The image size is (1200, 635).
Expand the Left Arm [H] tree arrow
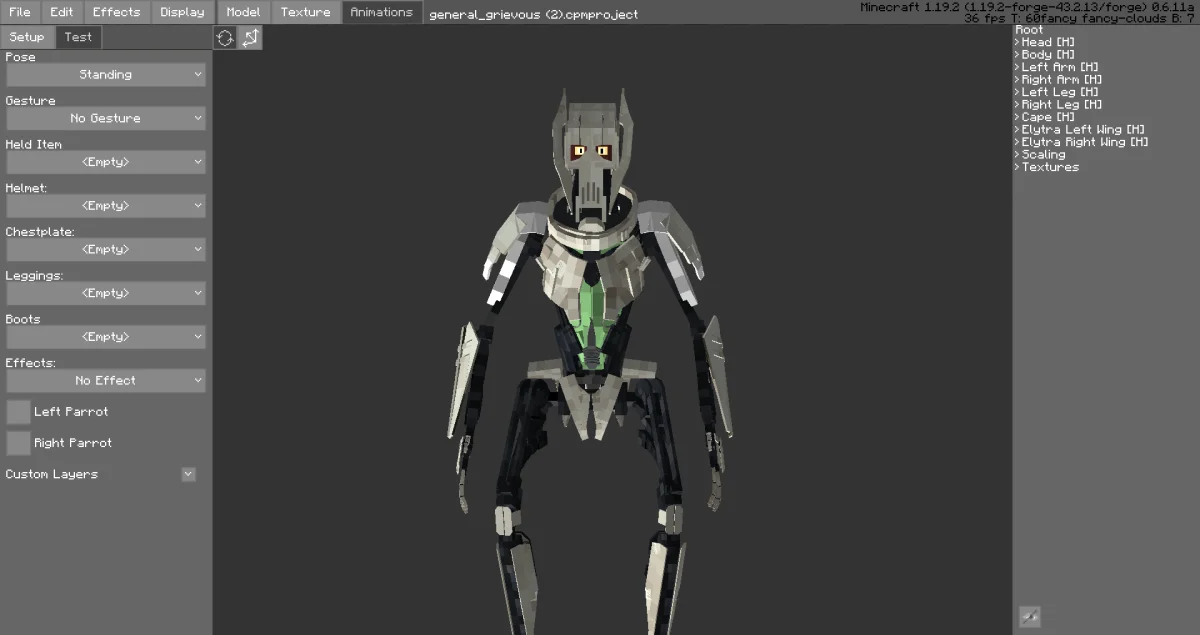point(1018,67)
